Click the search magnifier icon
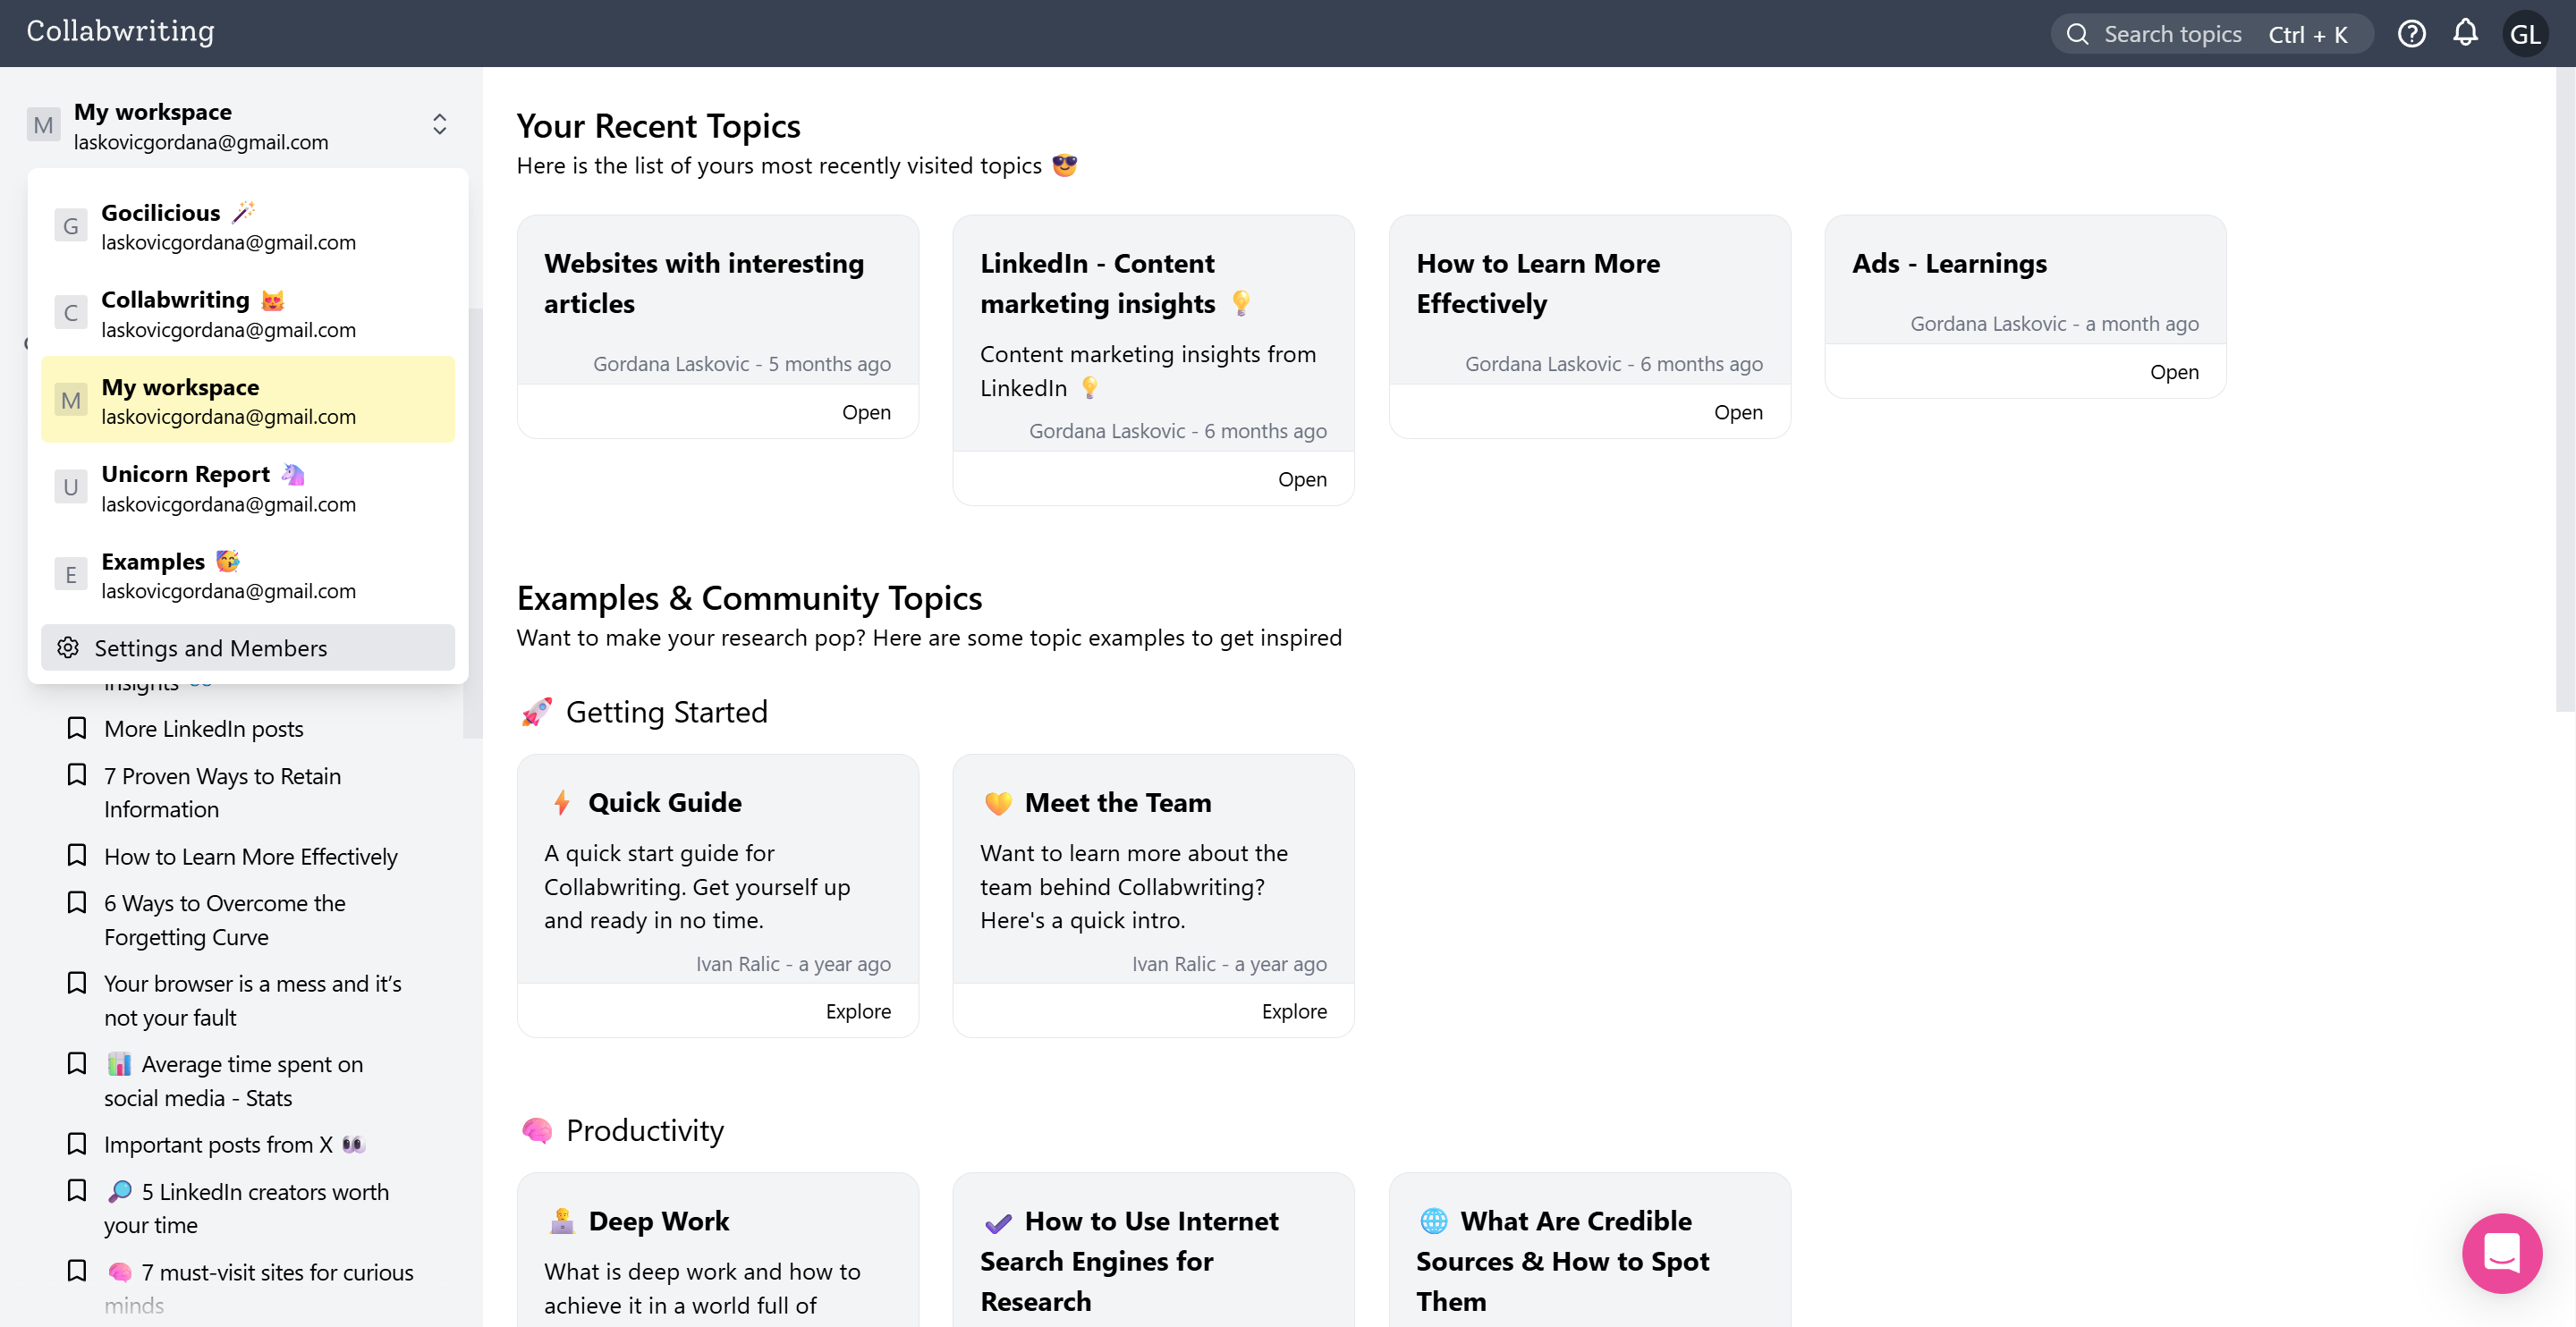Screen dimensions: 2576x1327 pos(2077,34)
